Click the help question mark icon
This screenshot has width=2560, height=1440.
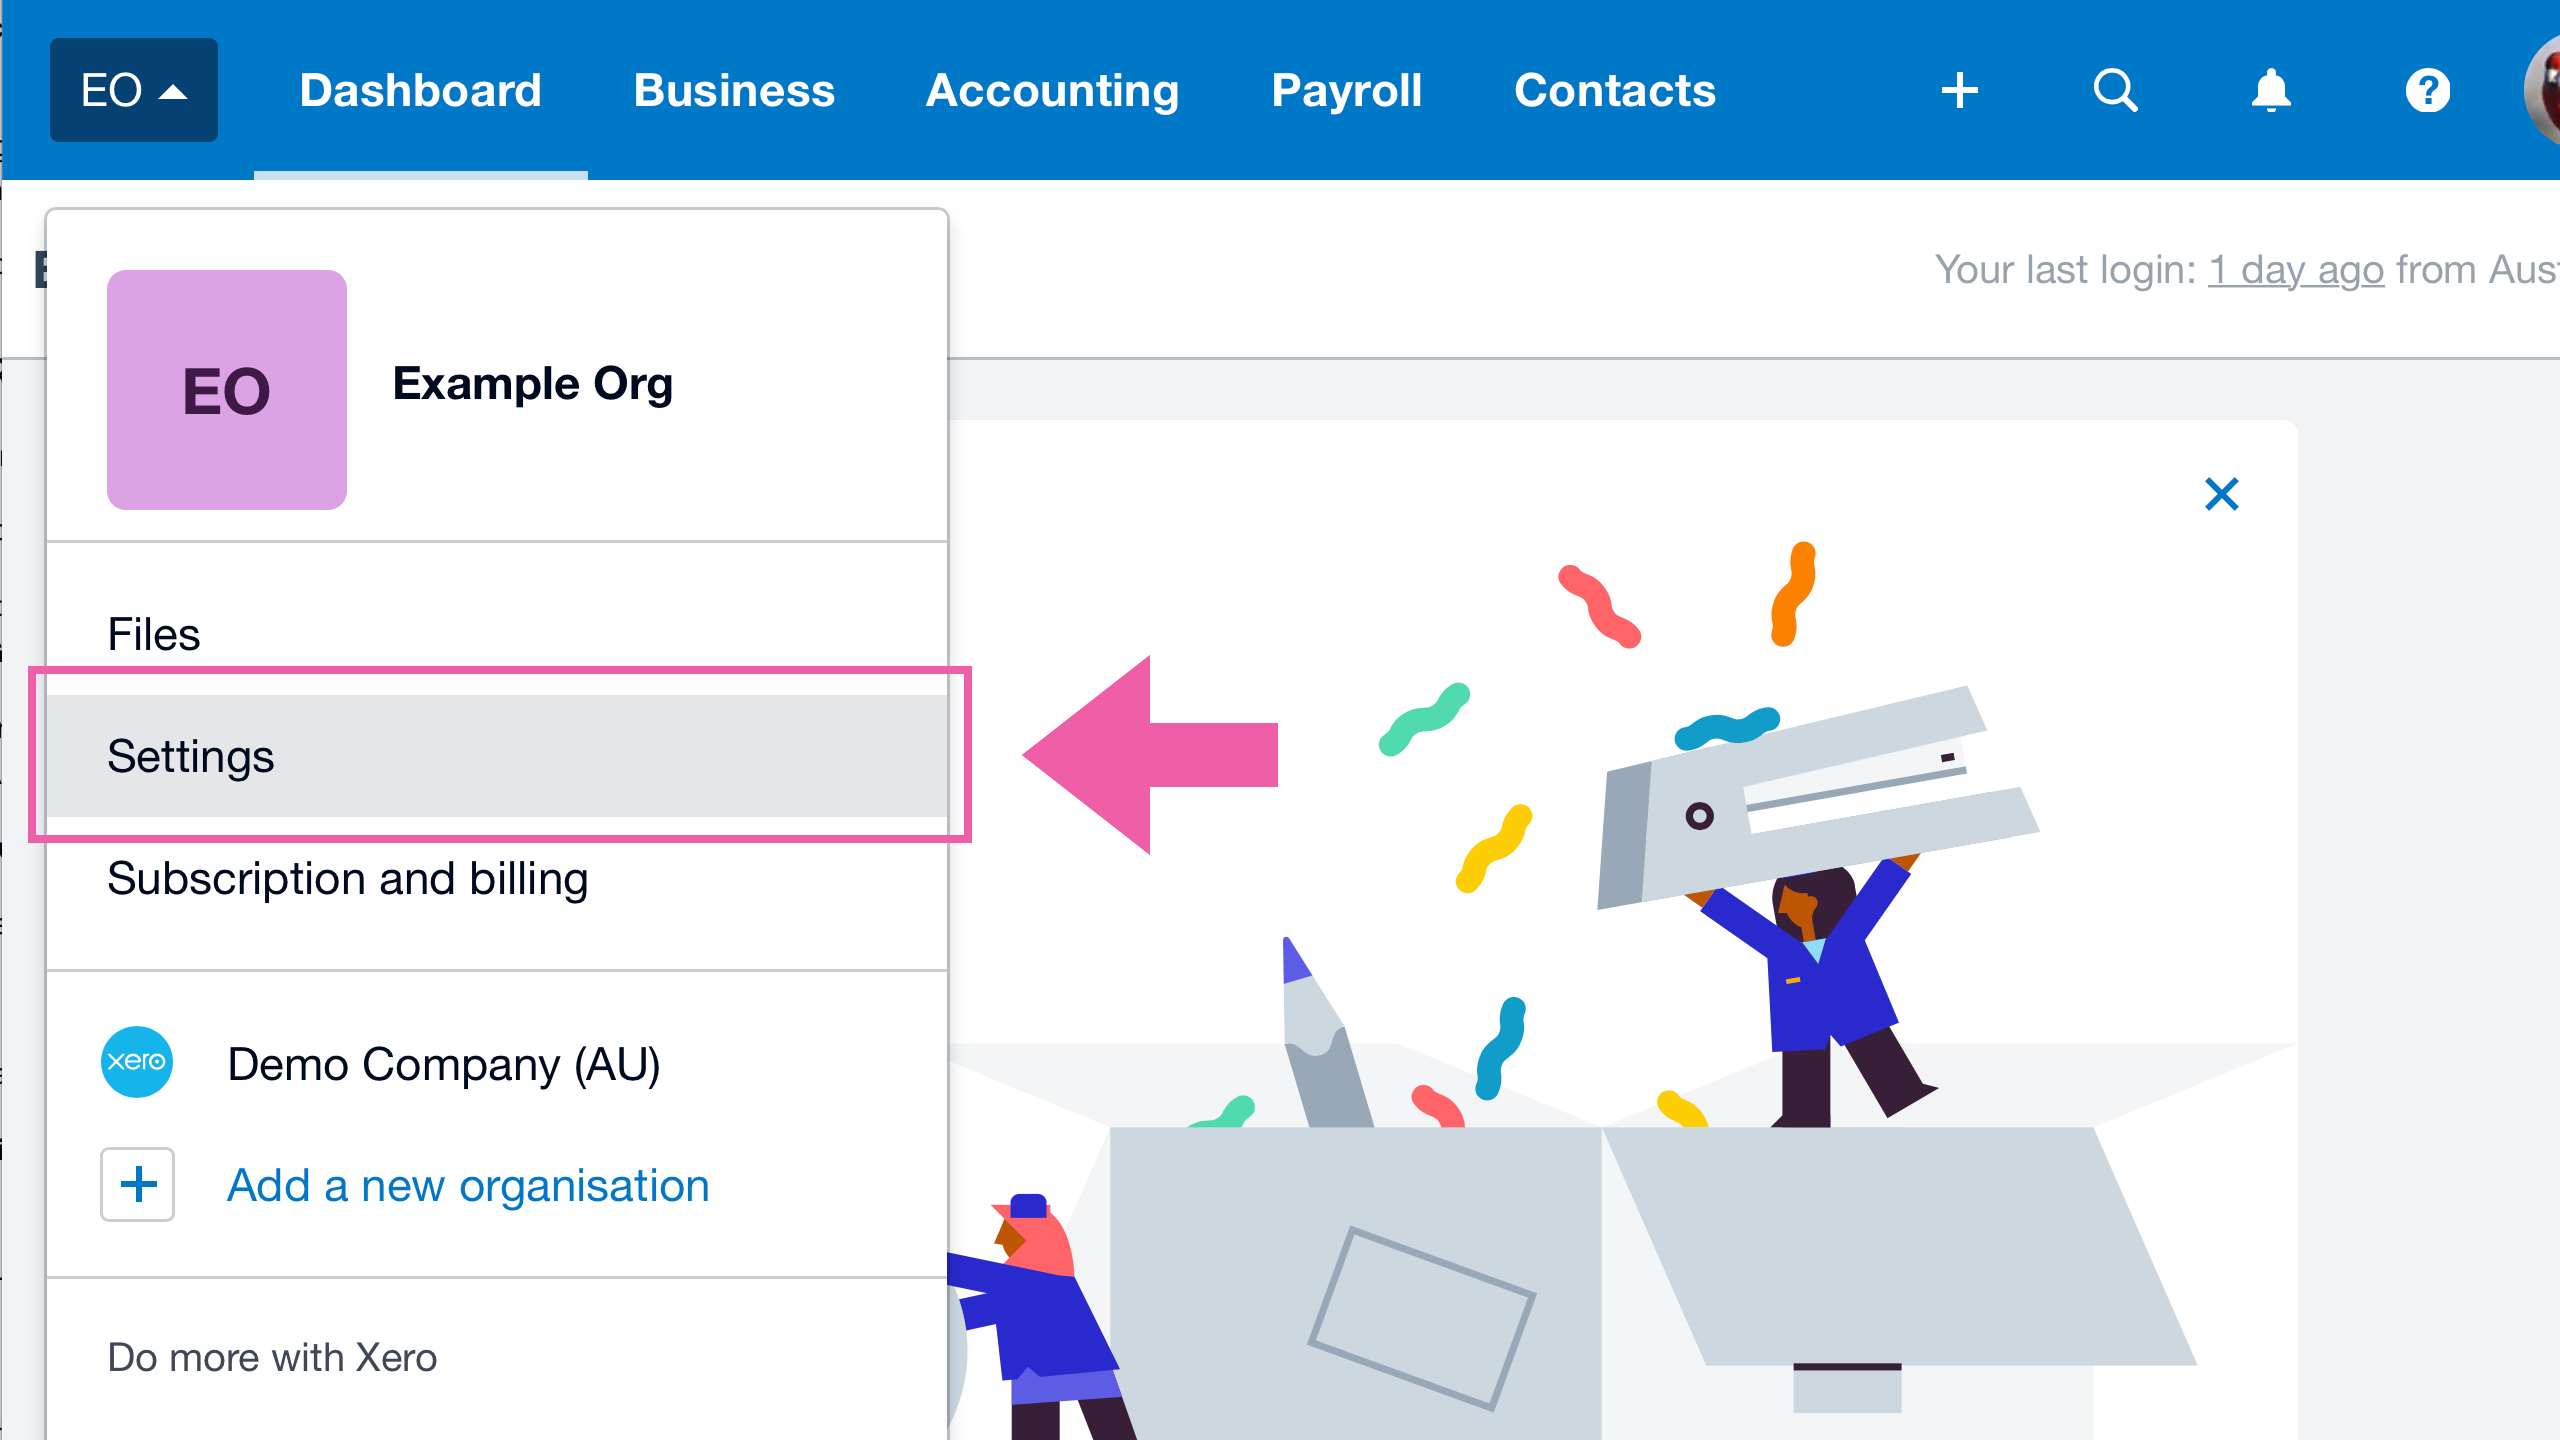pyautogui.click(x=2427, y=90)
